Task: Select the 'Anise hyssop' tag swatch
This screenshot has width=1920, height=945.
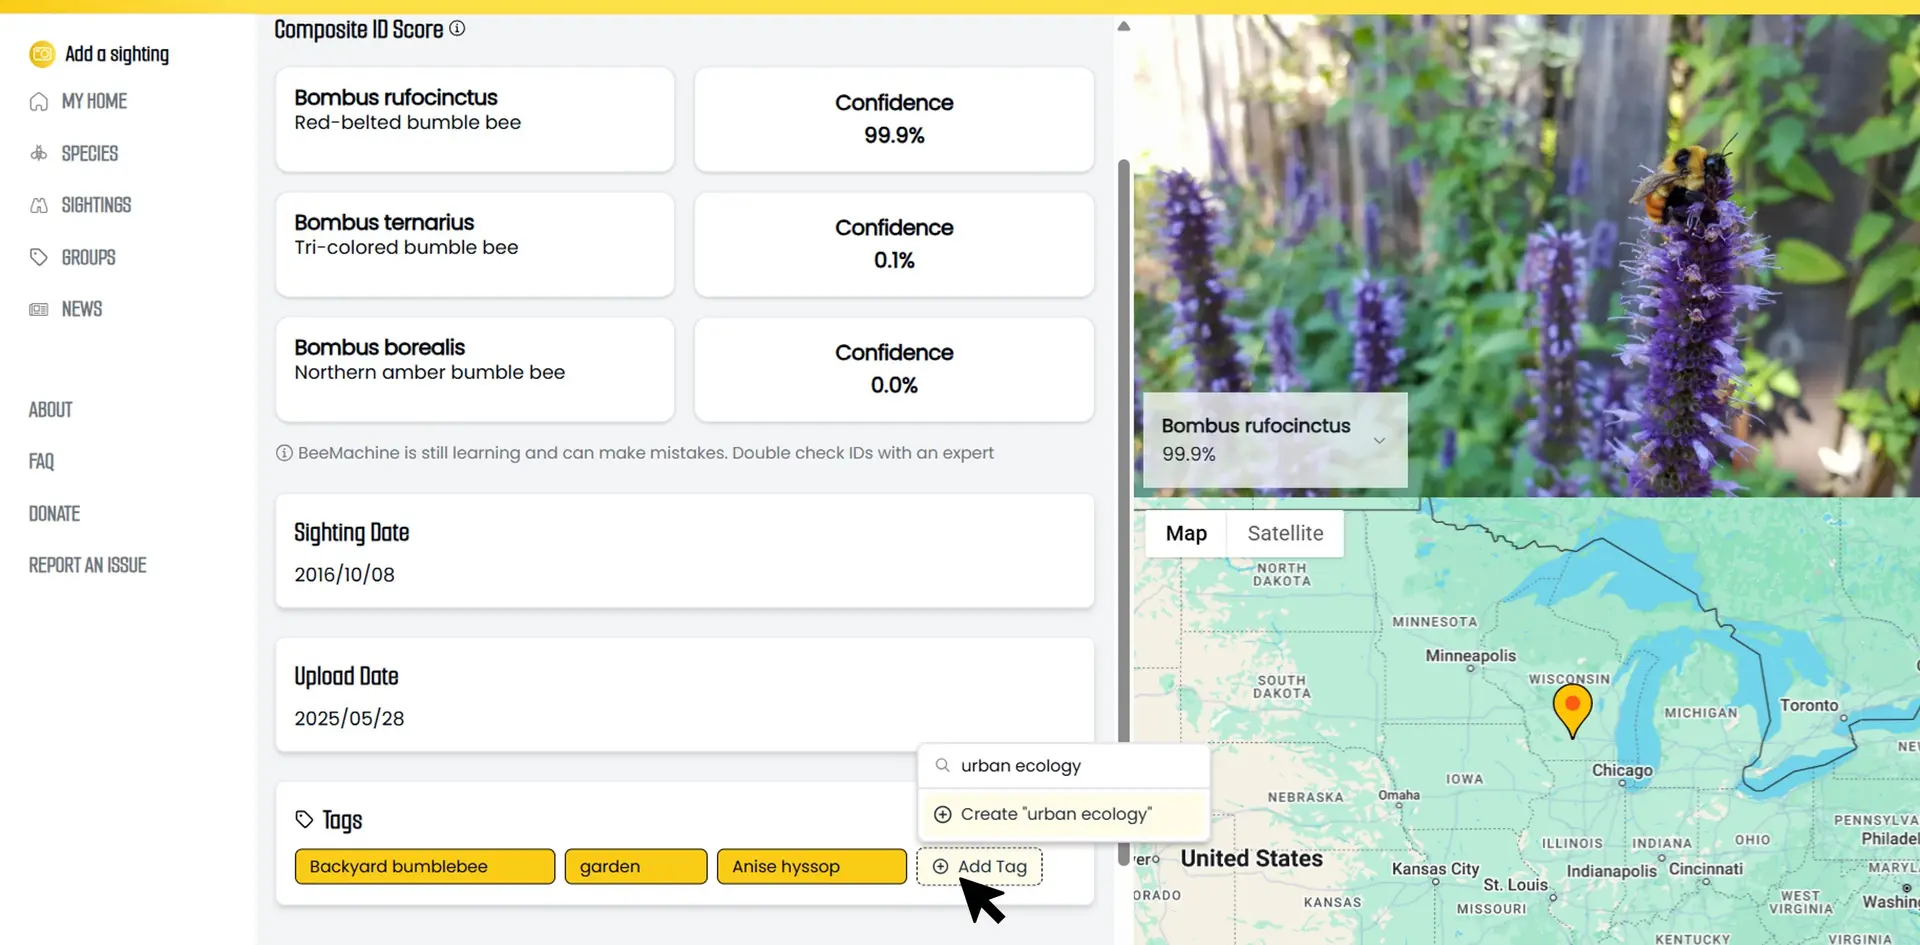Action: pos(811,866)
